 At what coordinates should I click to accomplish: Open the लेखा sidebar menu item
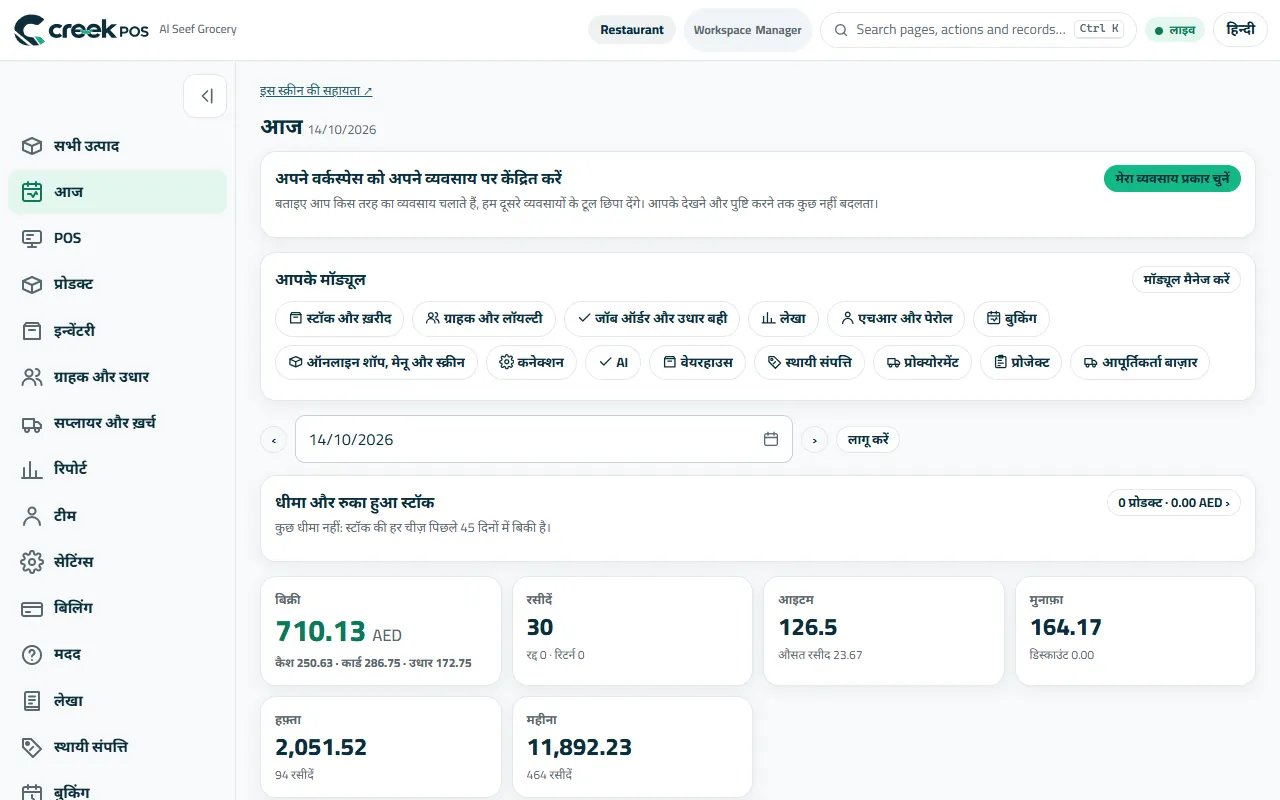(x=117, y=701)
